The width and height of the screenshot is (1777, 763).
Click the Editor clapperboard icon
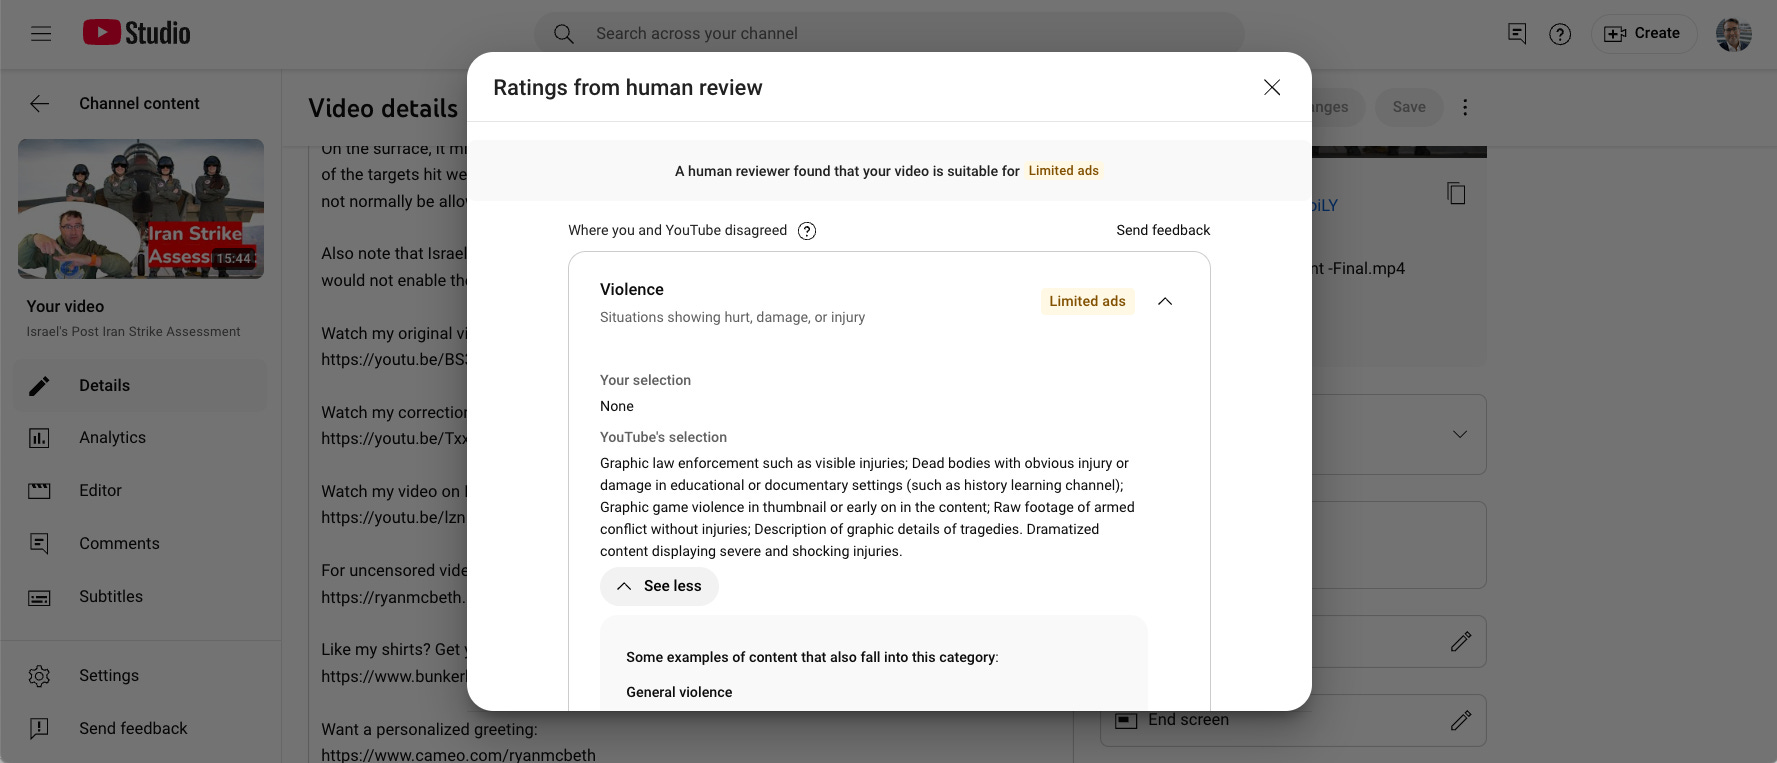pyautogui.click(x=39, y=491)
